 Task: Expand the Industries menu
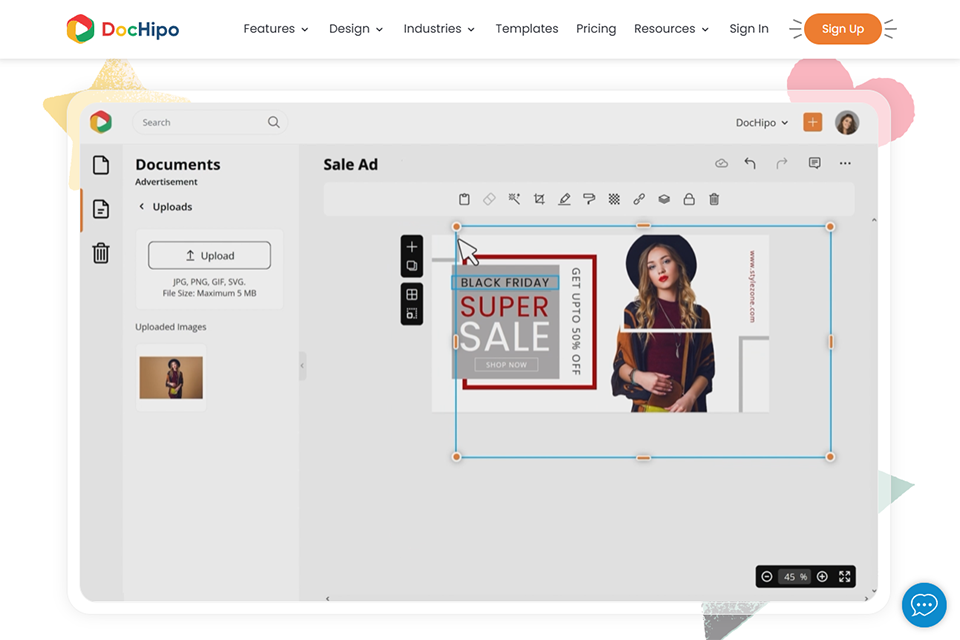point(439,29)
